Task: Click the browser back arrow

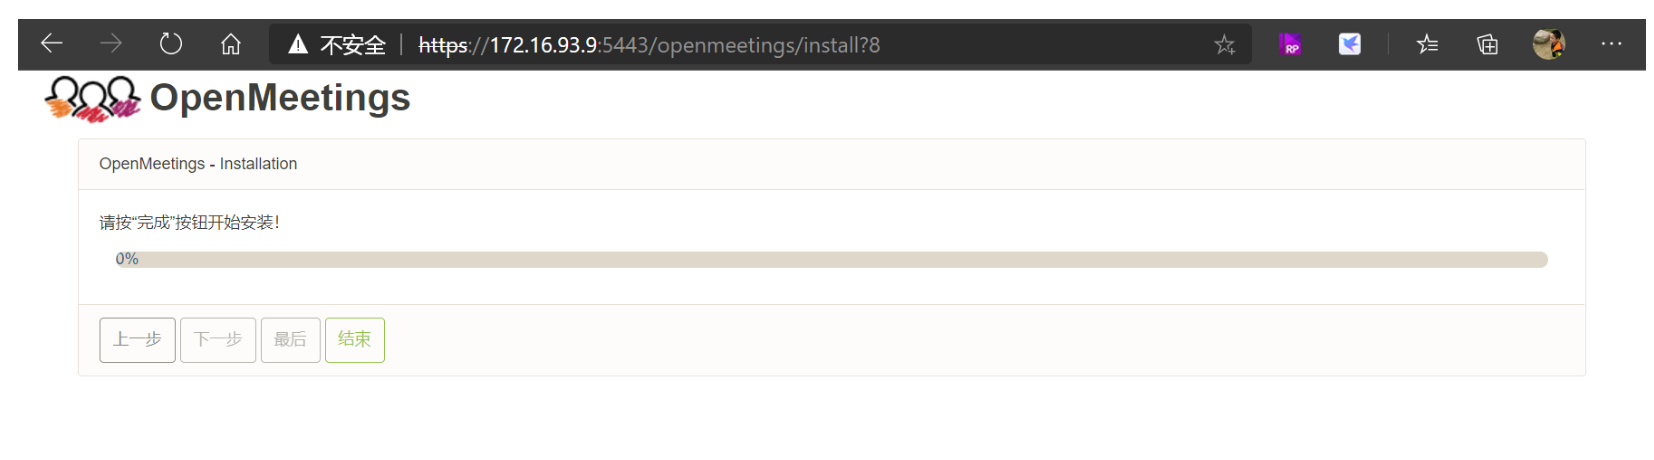Action: [52, 44]
